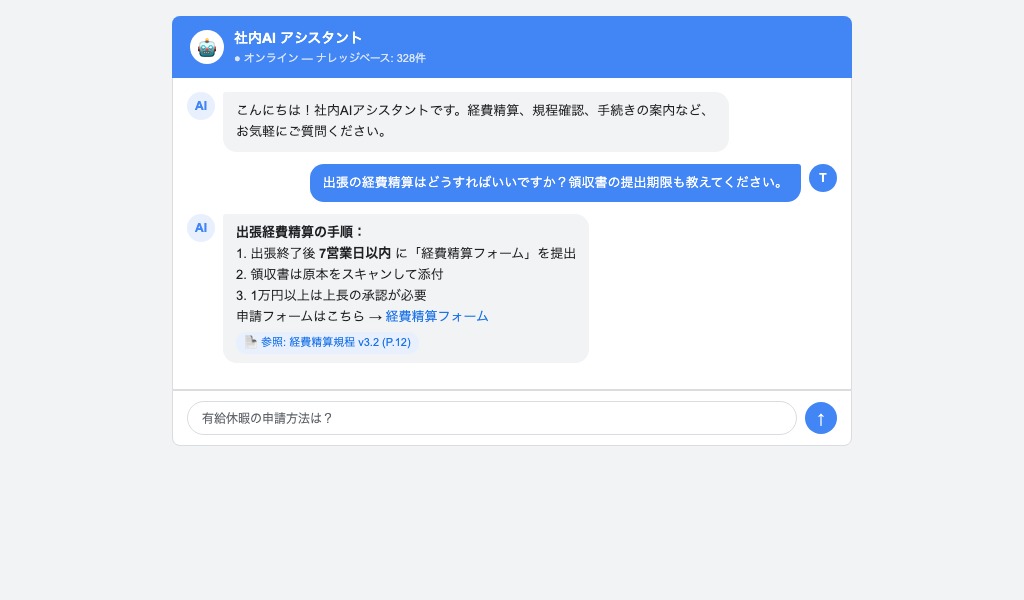Select the greeting message bubble
The height and width of the screenshot is (600, 1024).
(x=474, y=121)
